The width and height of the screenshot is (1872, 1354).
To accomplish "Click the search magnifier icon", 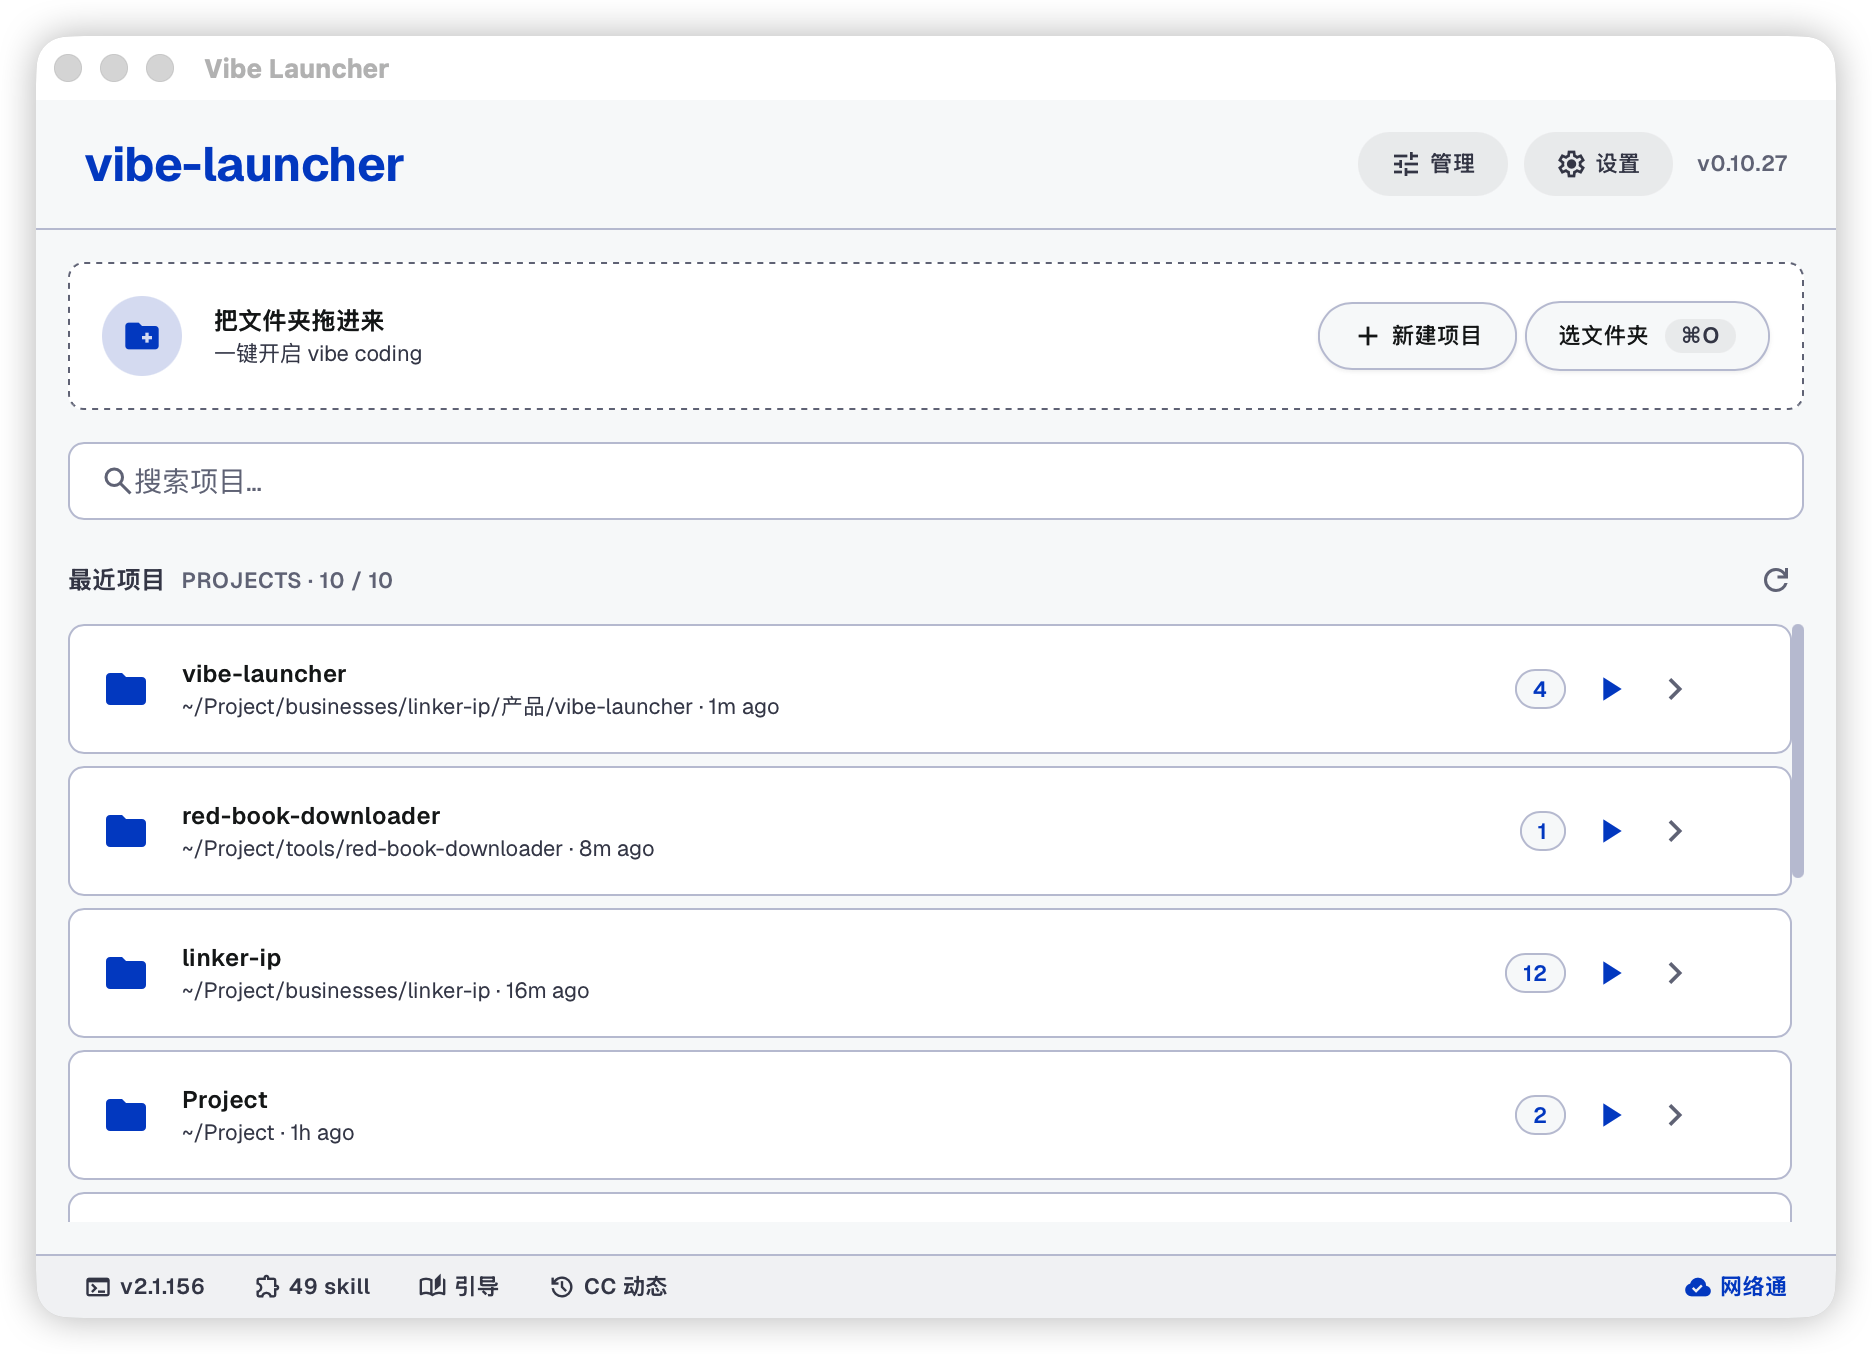I will (117, 481).
